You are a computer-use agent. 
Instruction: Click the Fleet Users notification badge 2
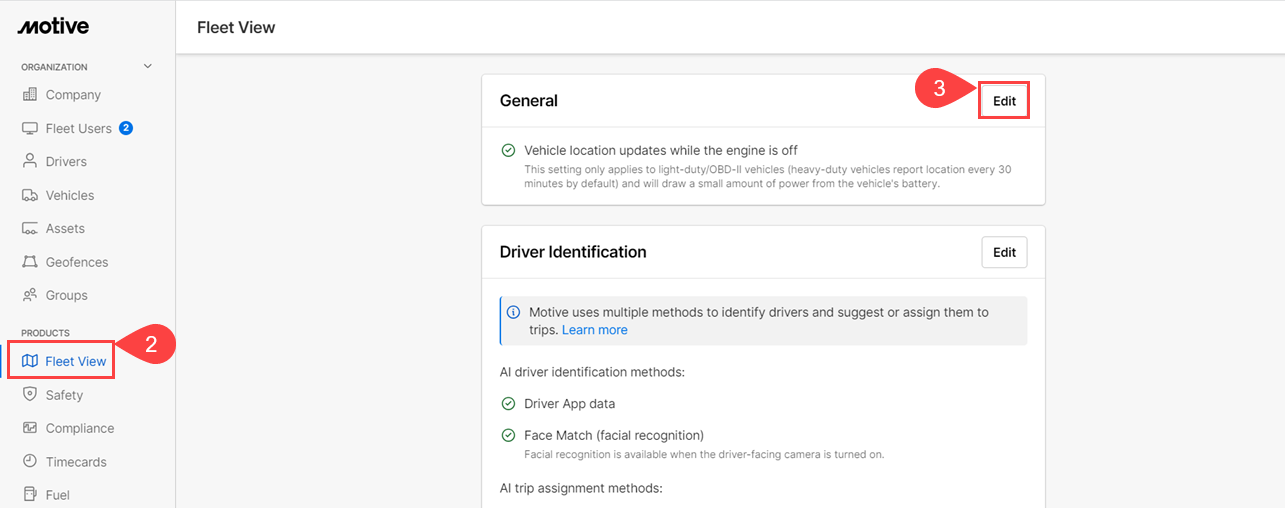pos(126,128)
